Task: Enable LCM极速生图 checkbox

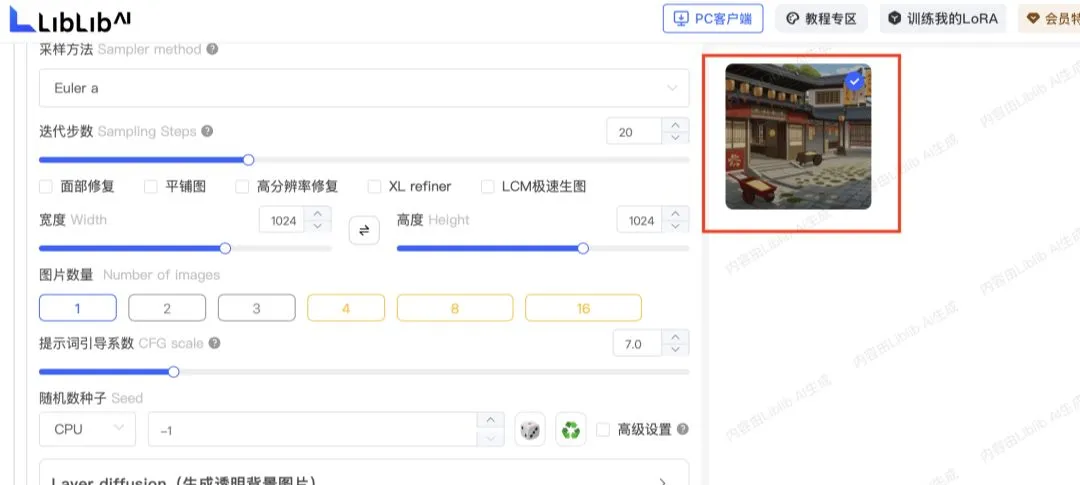Action: pyautogui.click(x=488, y=187)
